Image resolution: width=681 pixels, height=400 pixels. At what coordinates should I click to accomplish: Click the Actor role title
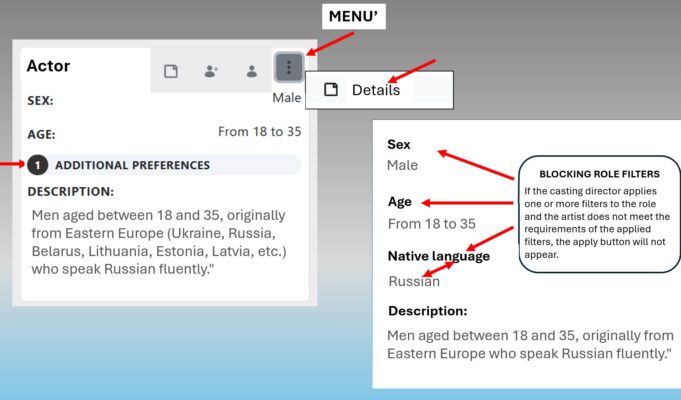point(48,66)
